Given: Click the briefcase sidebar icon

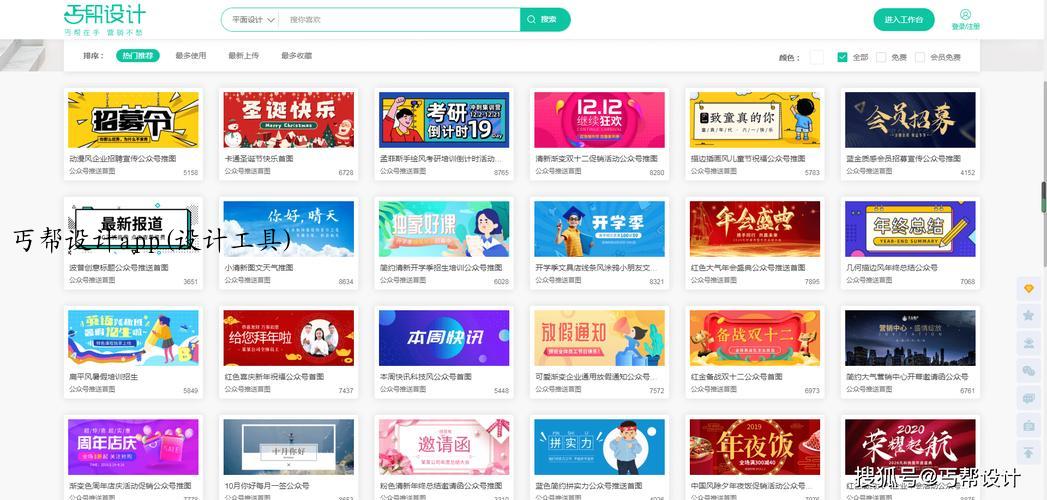Looking at the screenshot, I should point(1028,425).
